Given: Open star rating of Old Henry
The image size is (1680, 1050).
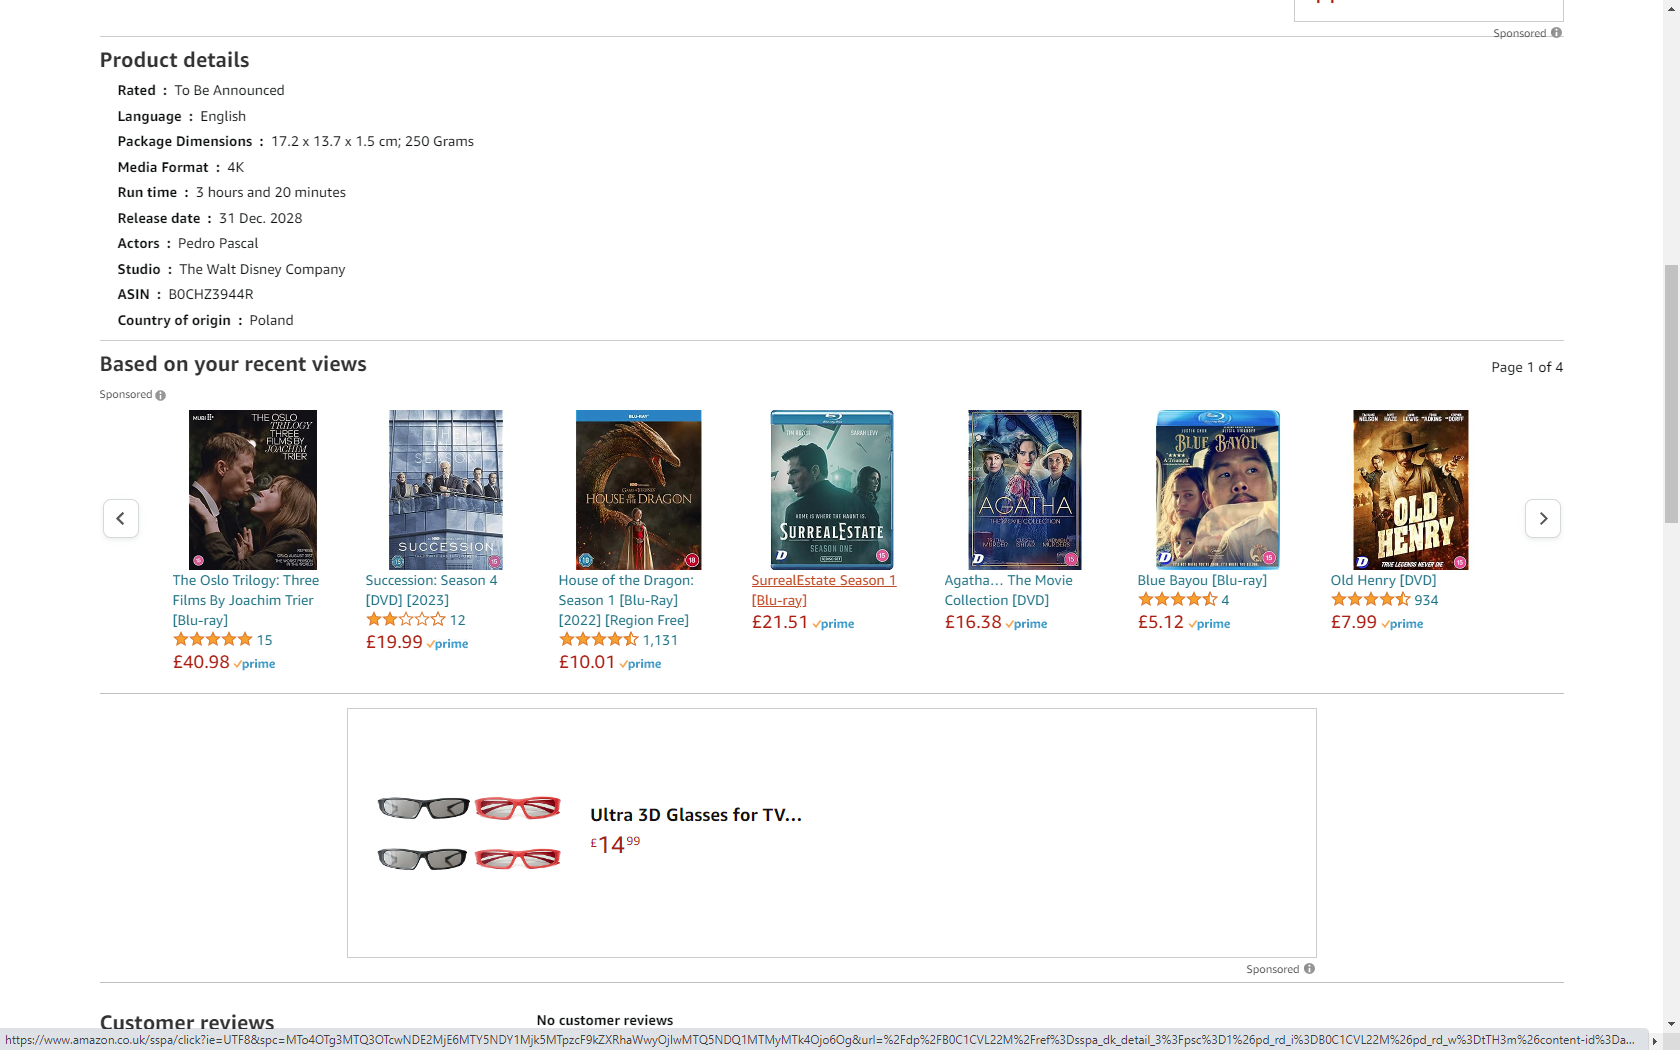Looking at the screenshot, I should 1371,600.
